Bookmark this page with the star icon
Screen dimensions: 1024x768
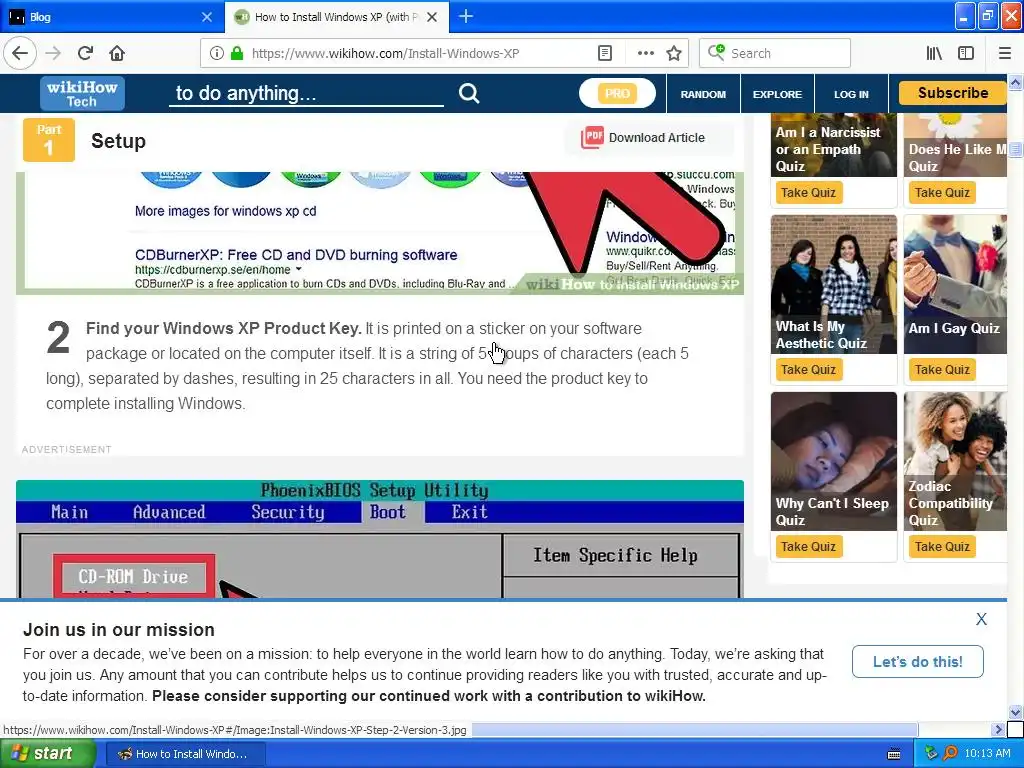tap(674, 54)
